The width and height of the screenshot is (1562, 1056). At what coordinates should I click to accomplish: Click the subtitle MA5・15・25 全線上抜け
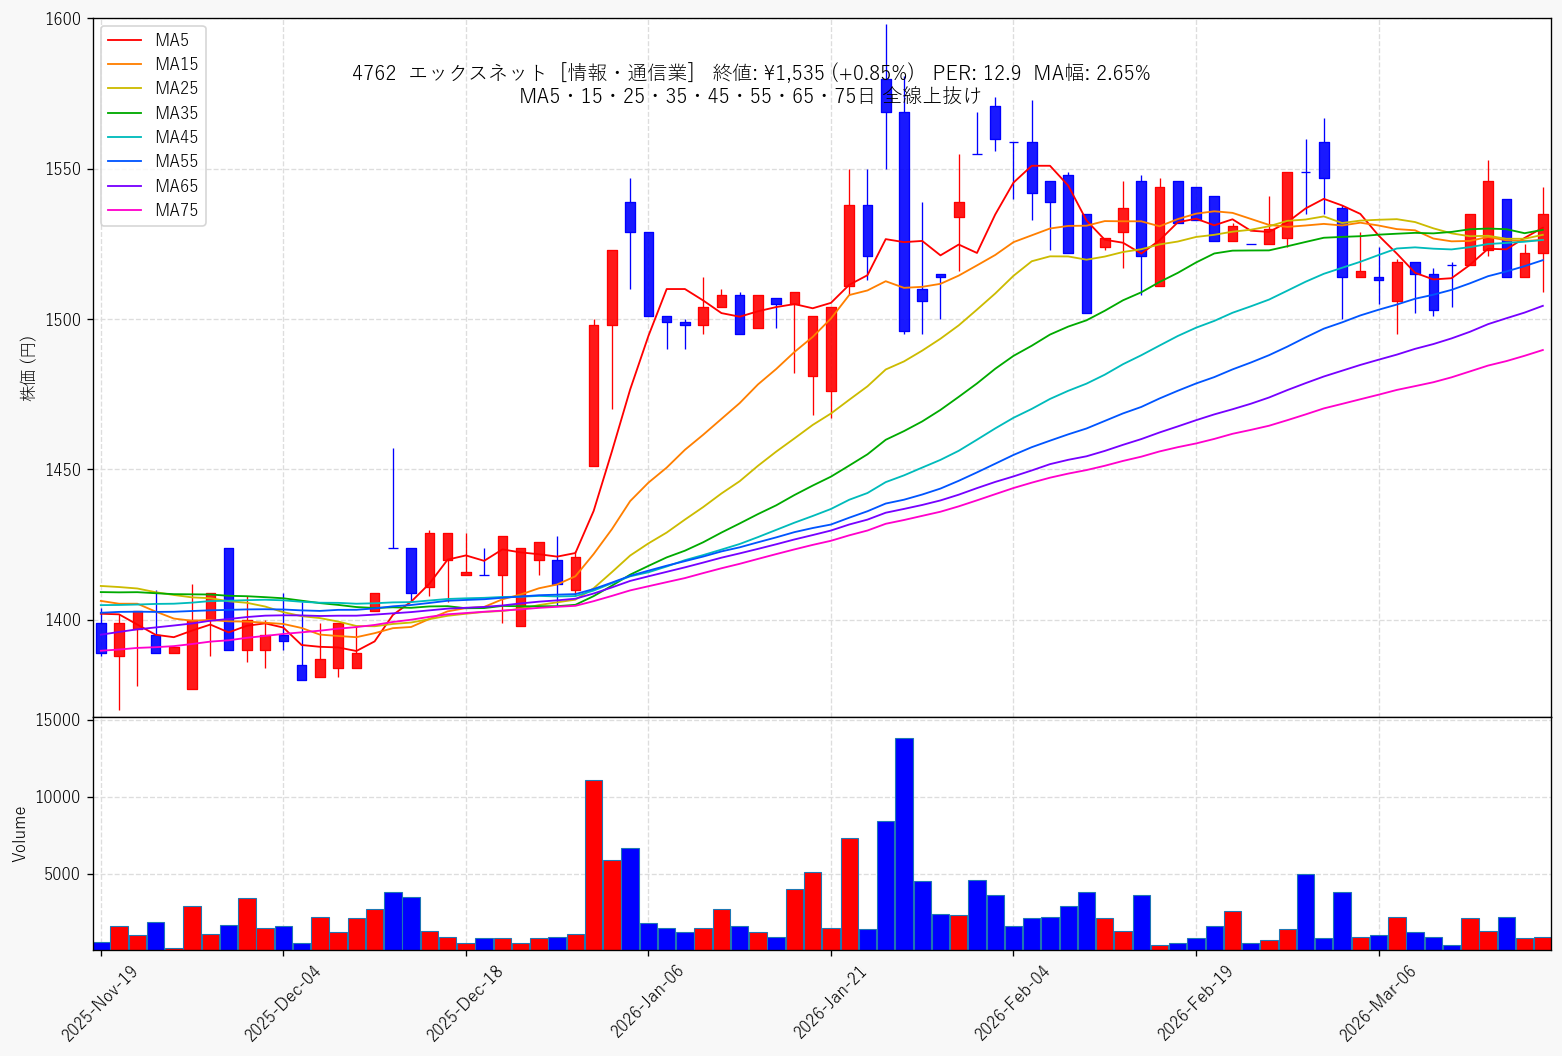tap(751, 96)
